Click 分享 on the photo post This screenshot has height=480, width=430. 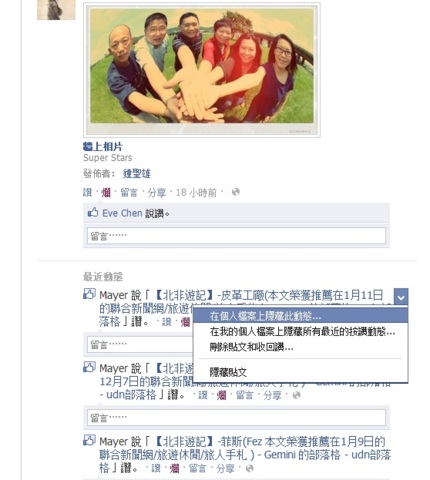pyautogui.click(x=157, y=193)
